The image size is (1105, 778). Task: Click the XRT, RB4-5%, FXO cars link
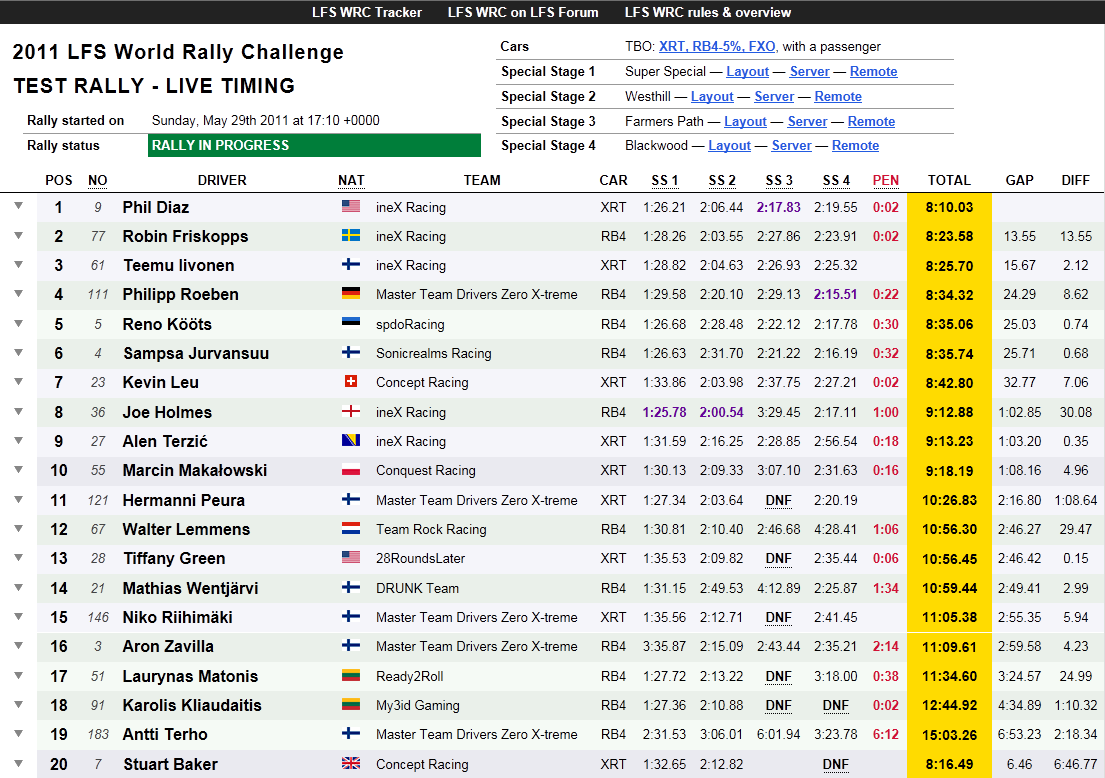717,47
